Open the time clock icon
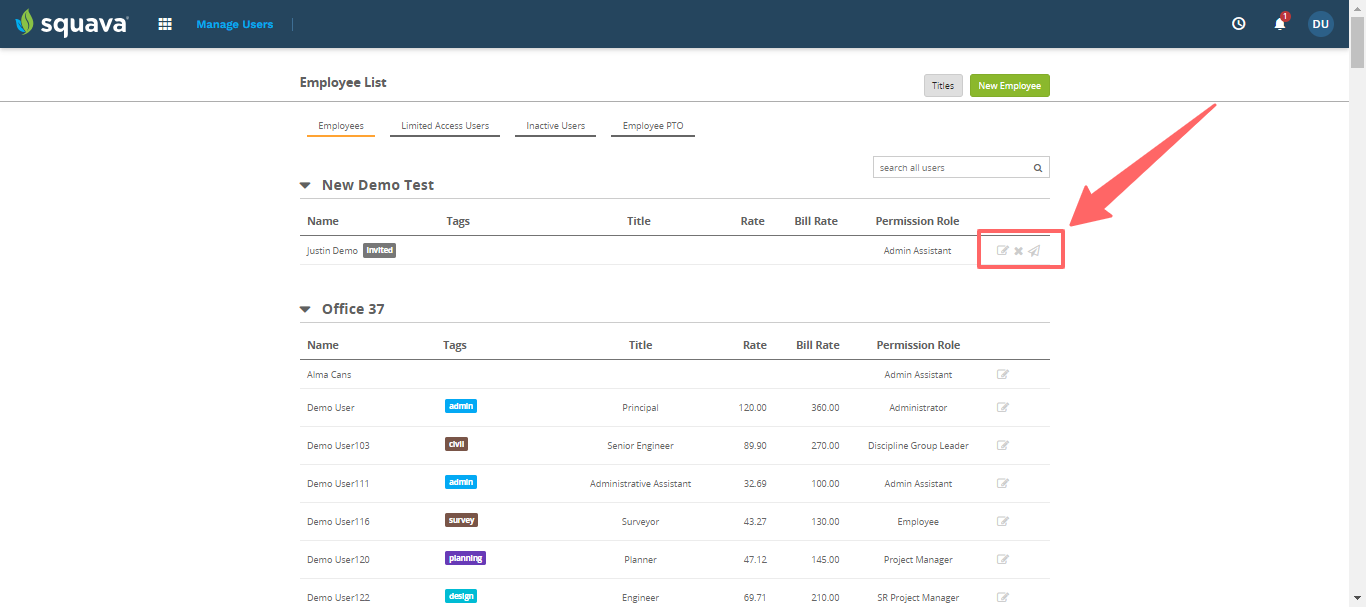This screenshot has width=1366, height=607. tap(1239, 24)
